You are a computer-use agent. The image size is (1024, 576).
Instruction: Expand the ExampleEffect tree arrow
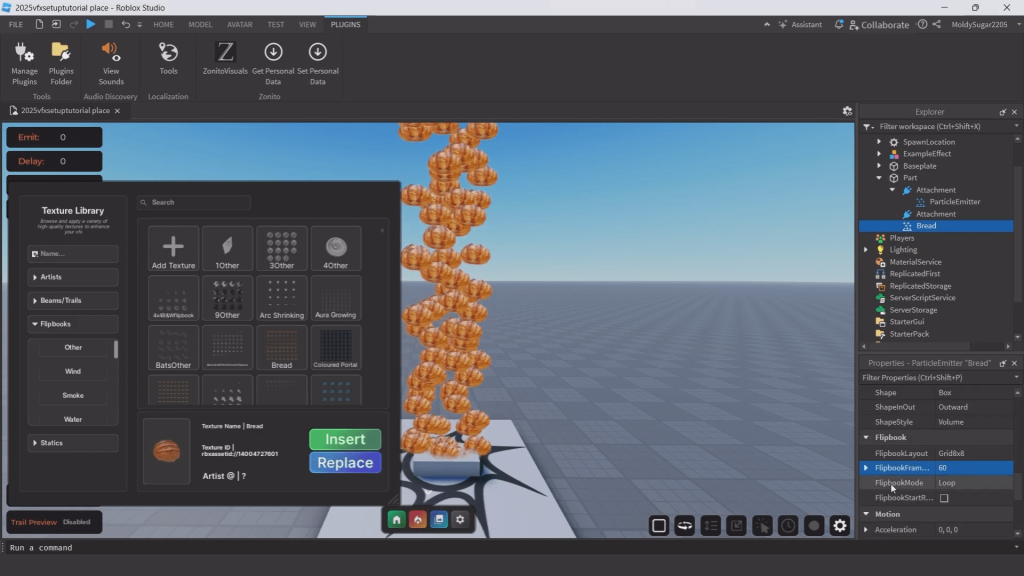[878, 153]
